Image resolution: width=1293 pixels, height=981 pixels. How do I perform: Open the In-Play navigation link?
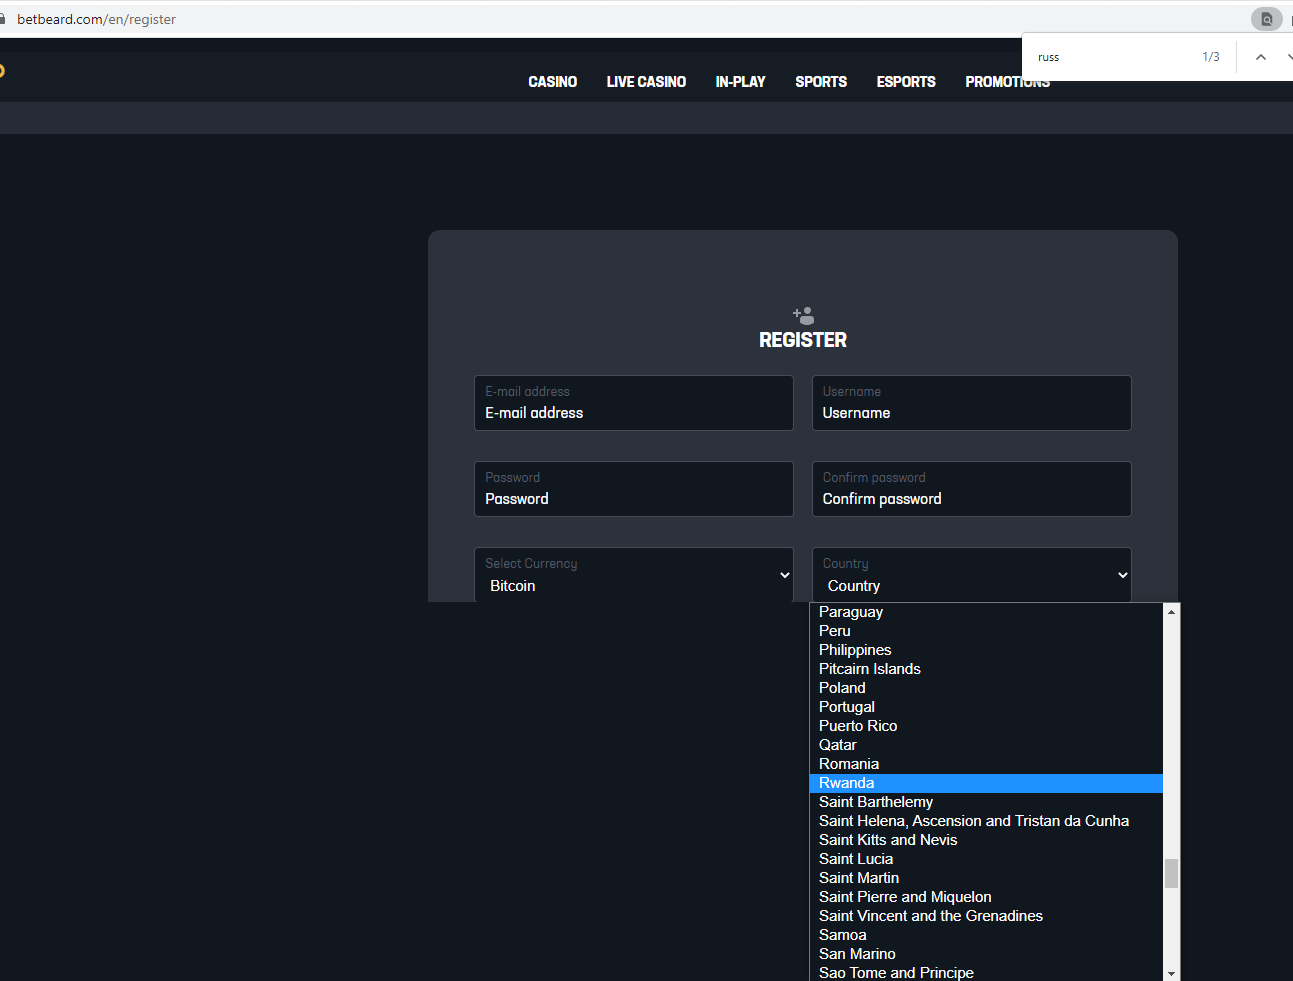740,82
